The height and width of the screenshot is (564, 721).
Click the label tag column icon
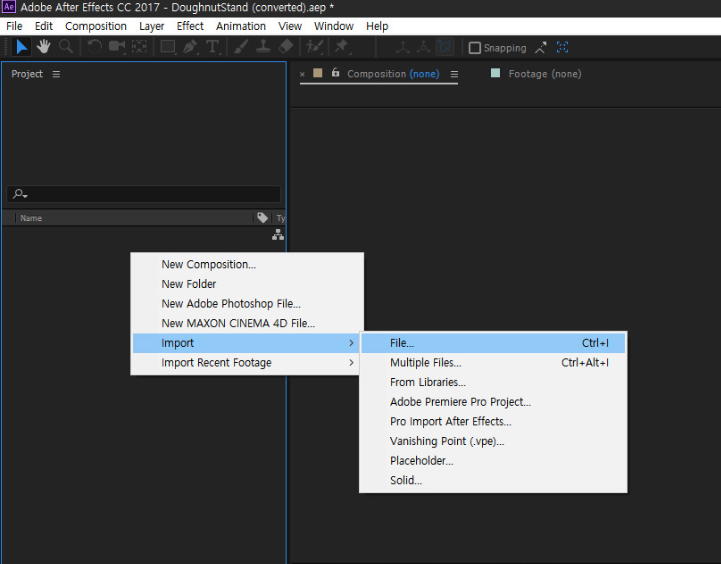(262, 218)
